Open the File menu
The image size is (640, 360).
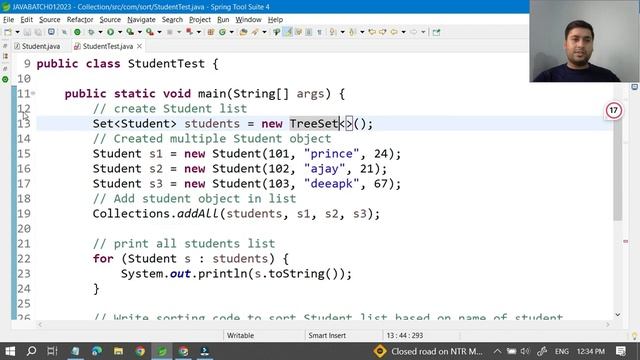coord(8,20)
